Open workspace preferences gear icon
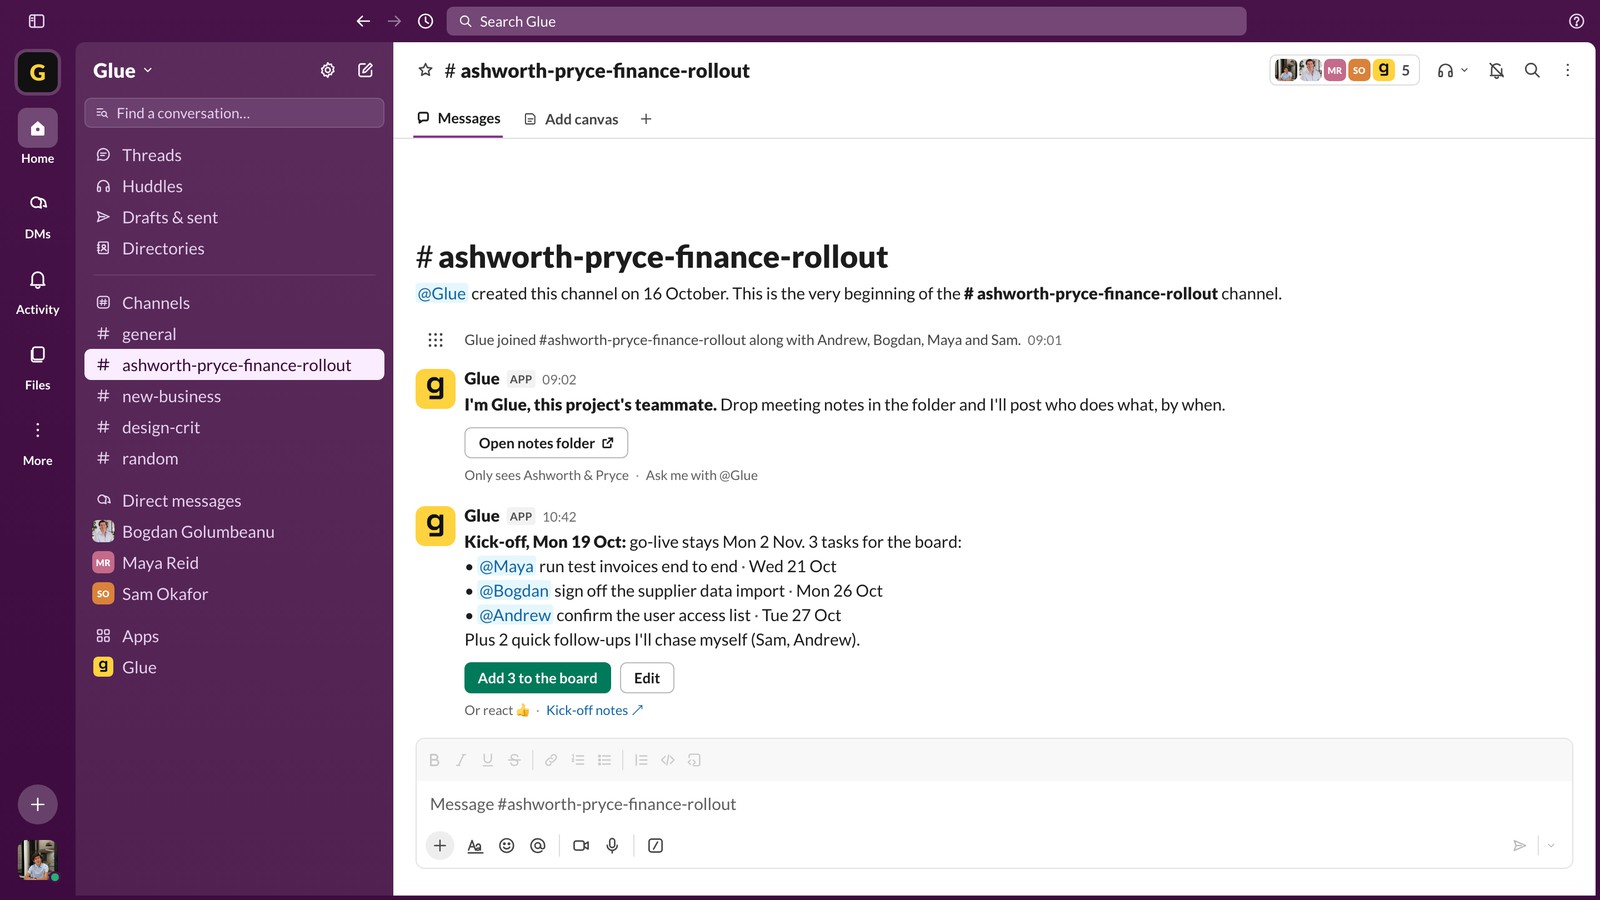This screenshot has width=1600, height=900. point(327,70)
